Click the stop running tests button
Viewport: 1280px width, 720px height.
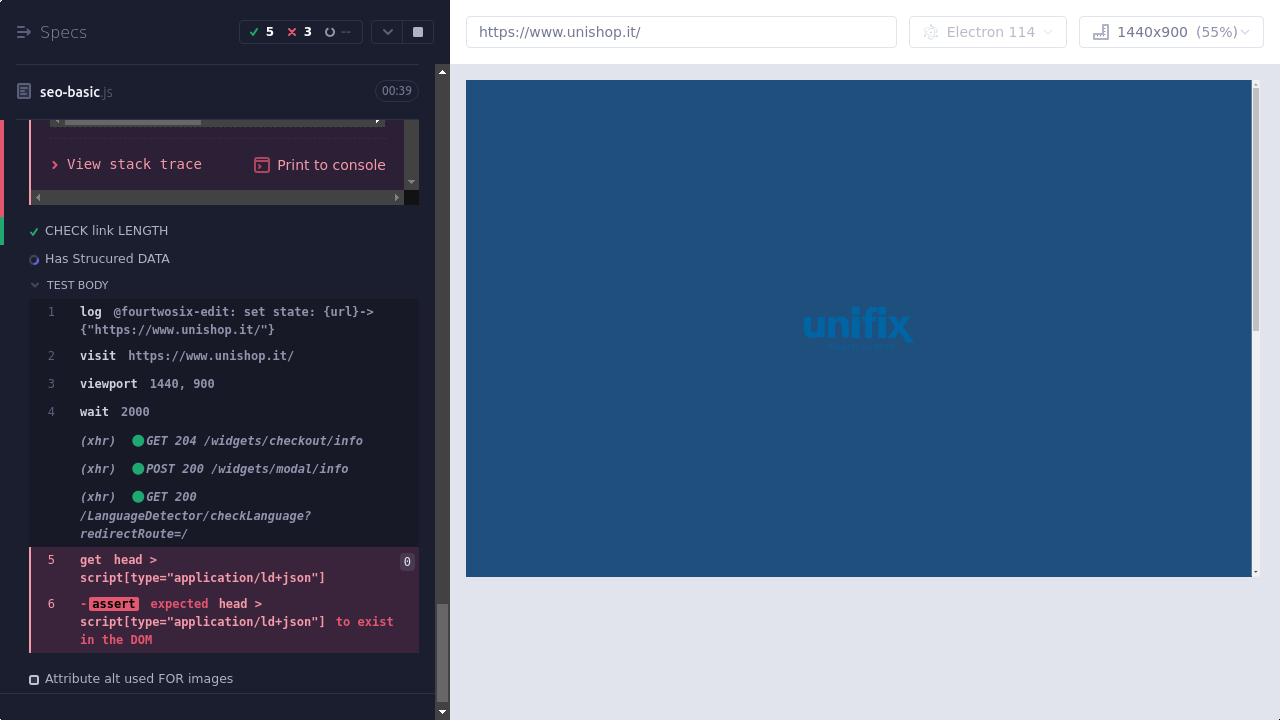click(x=418, y=32)
